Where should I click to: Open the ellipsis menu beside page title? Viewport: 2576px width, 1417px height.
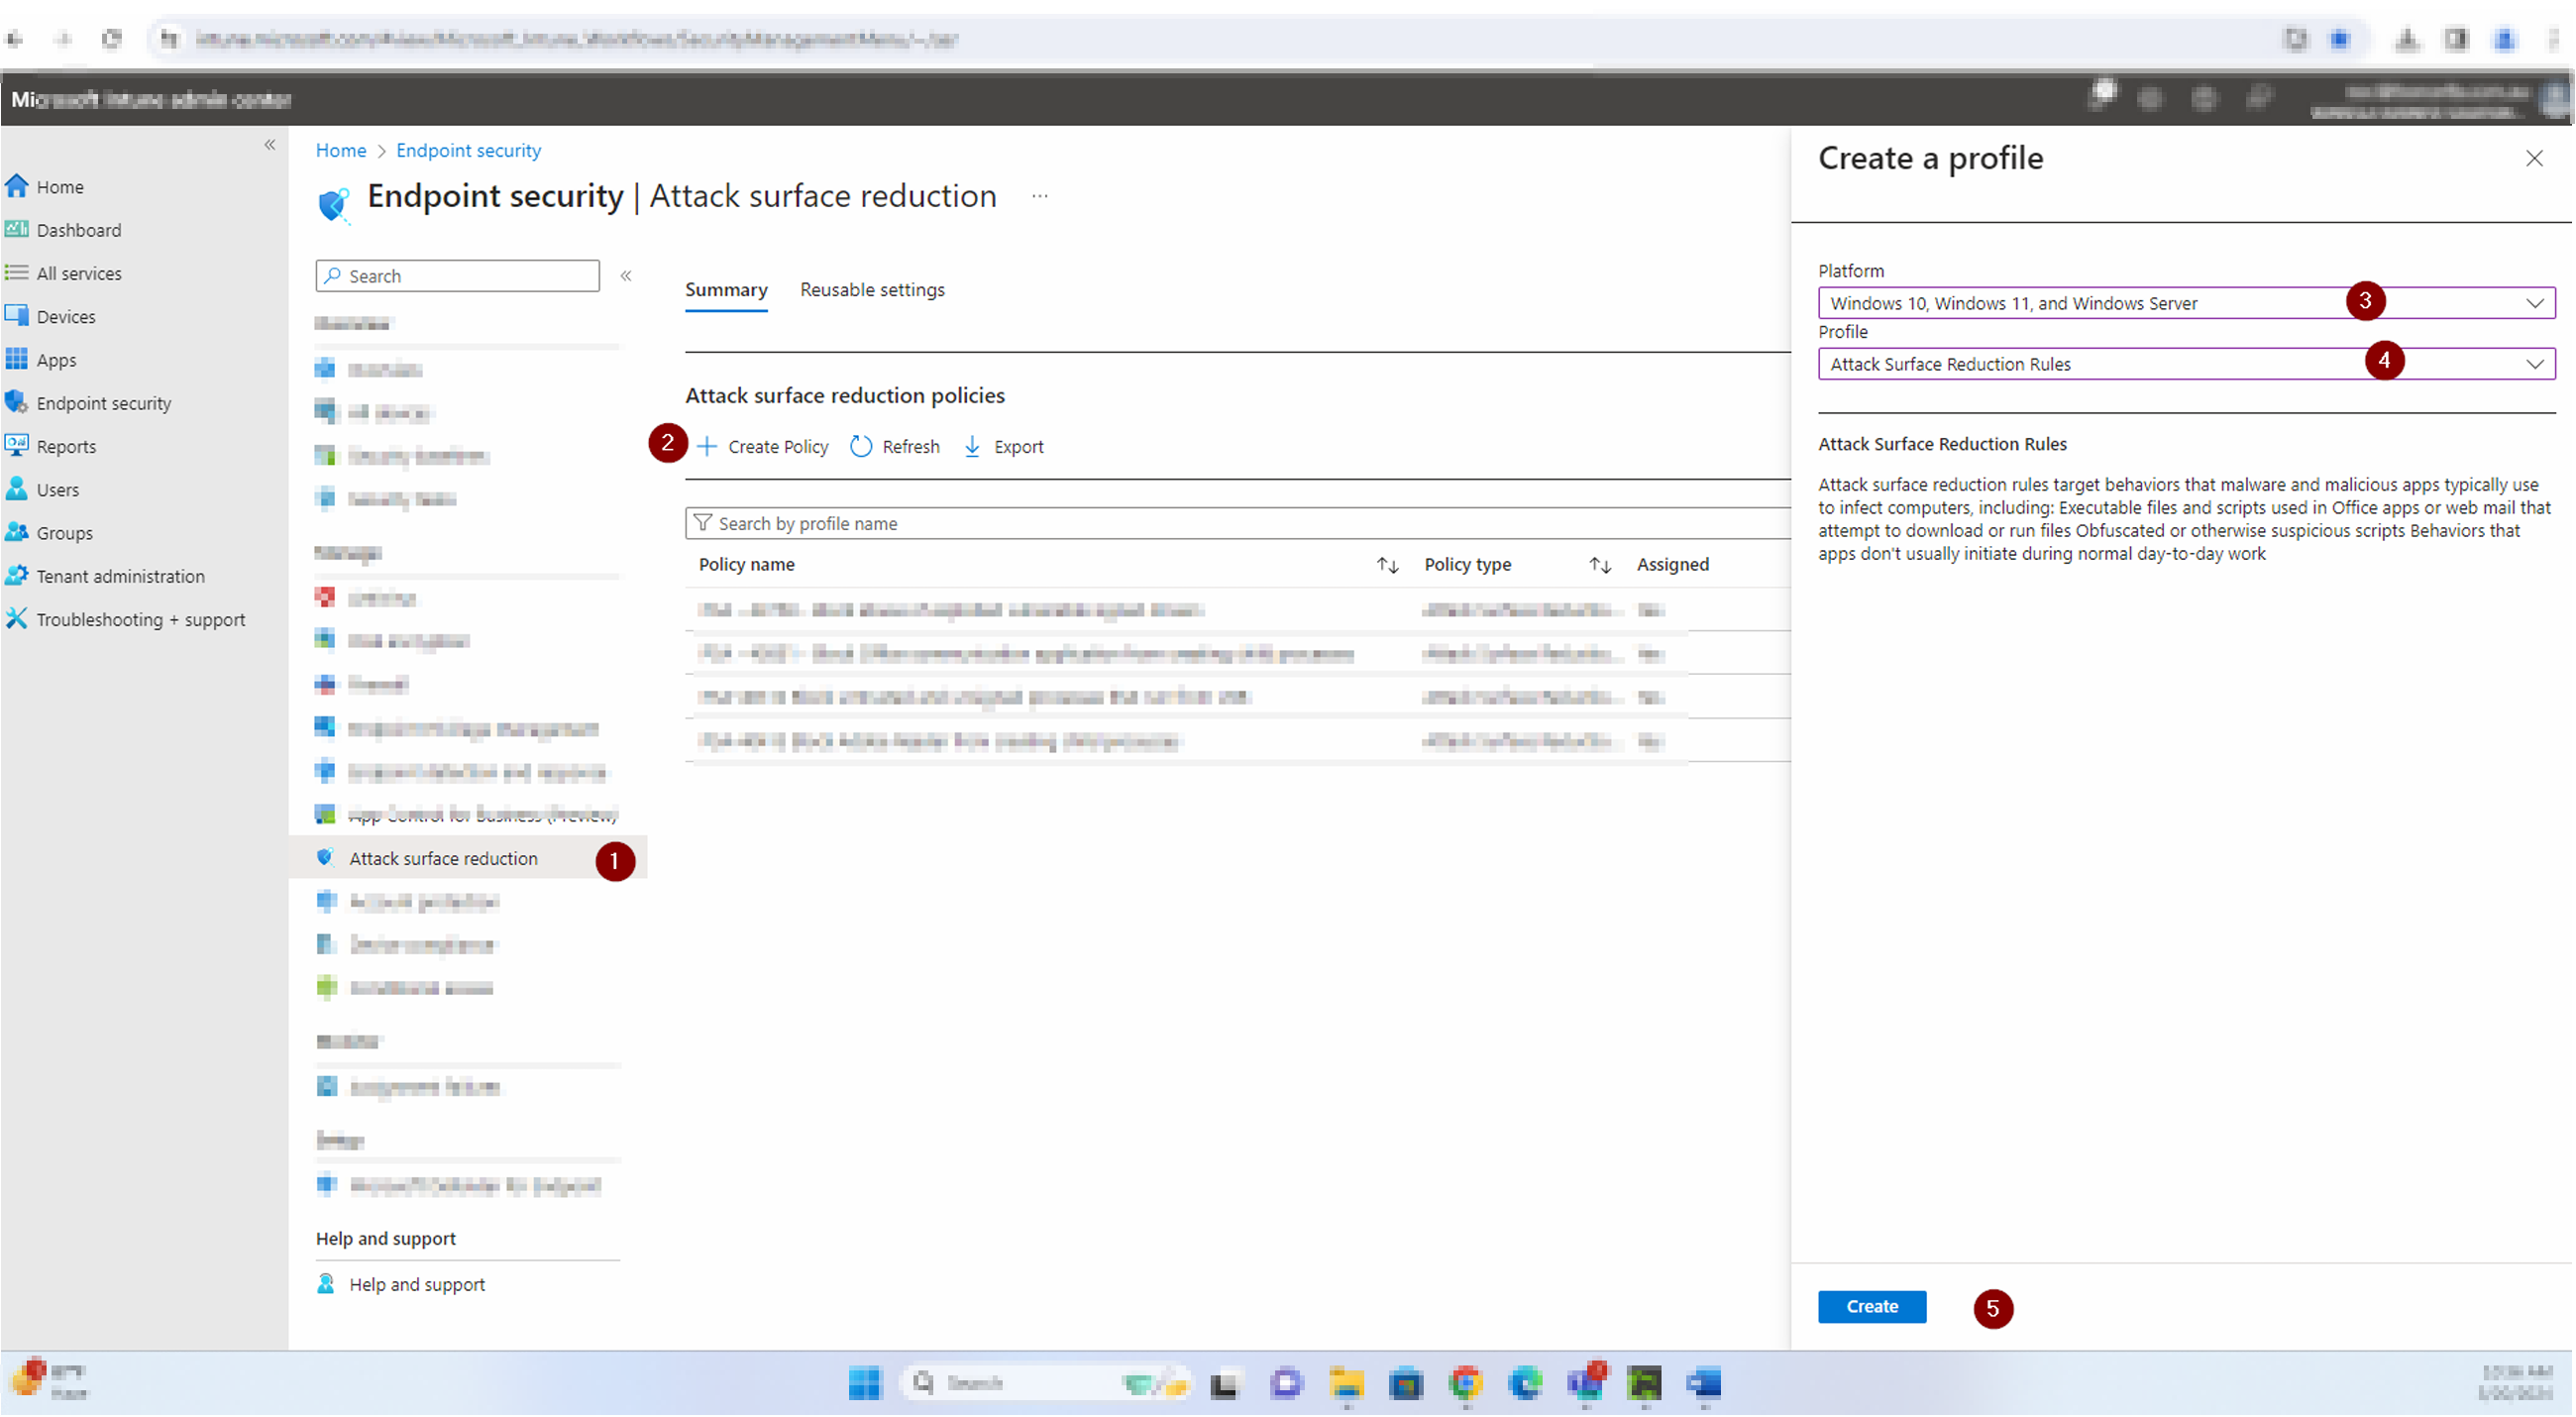click(x=1040, y=196)
